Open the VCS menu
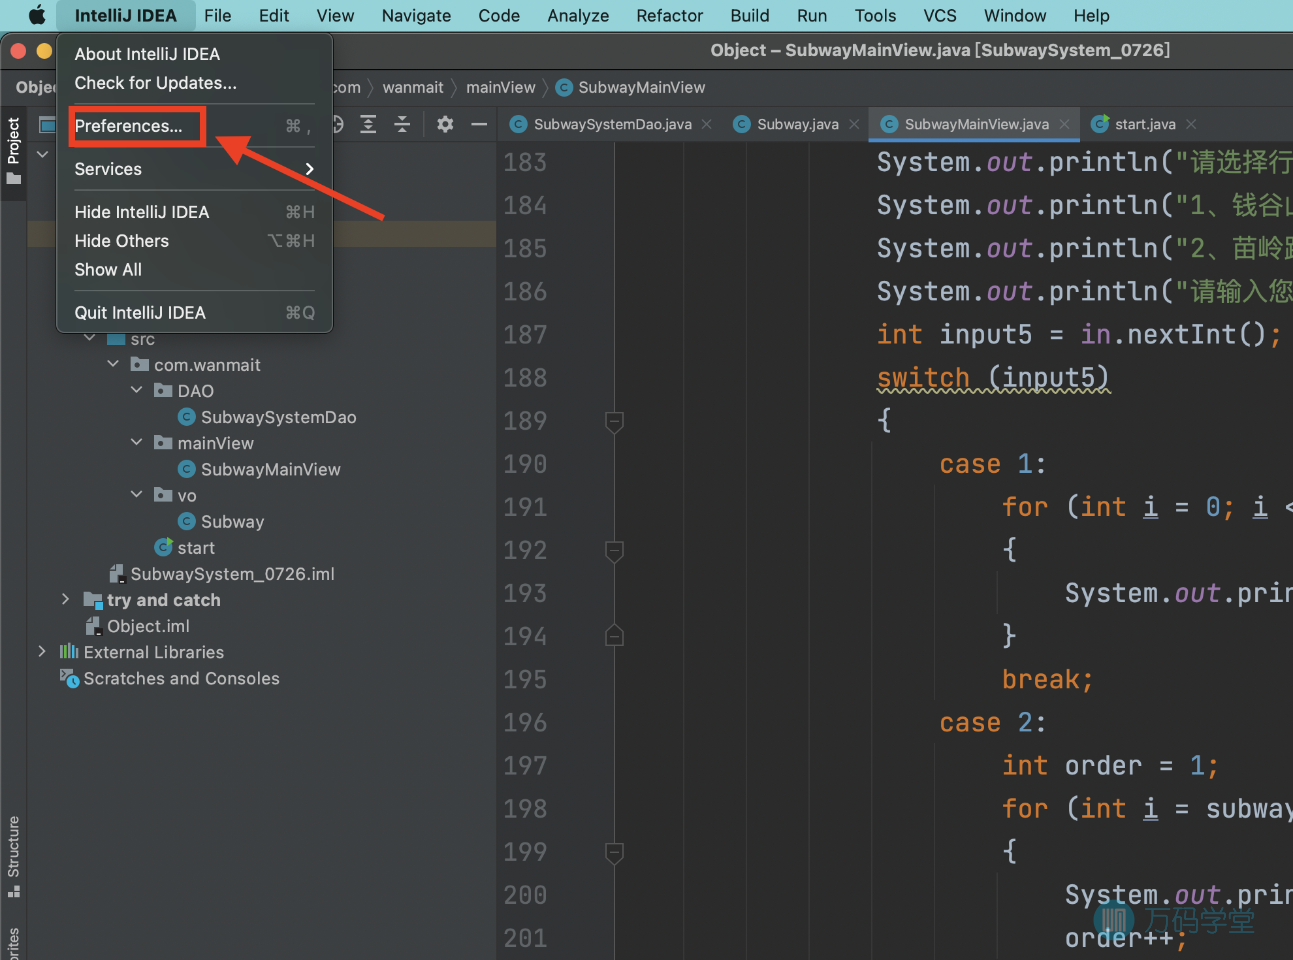This screenshot has height=960, width=1293. point(939,15)
